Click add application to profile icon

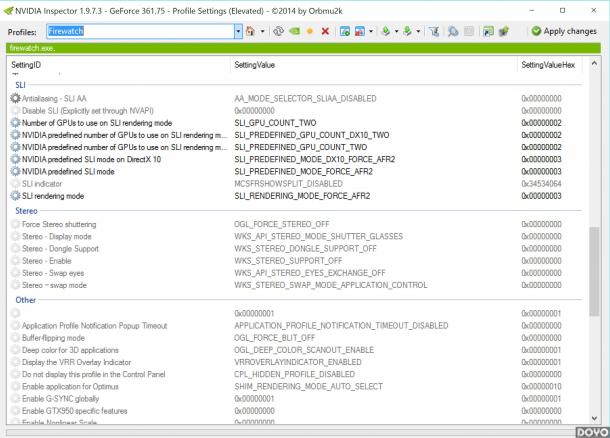(345, 31)
